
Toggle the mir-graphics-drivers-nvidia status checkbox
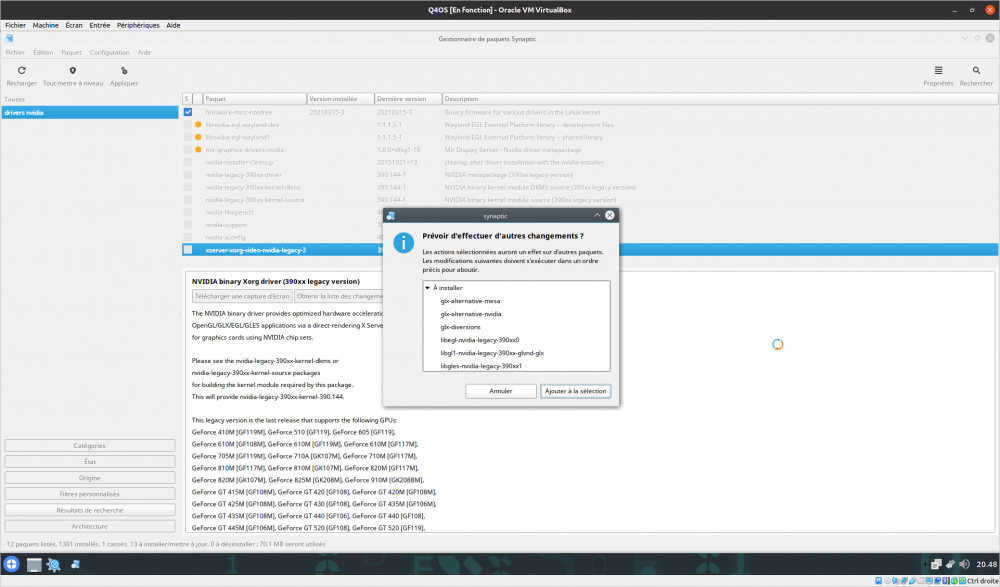coord(188,149)
